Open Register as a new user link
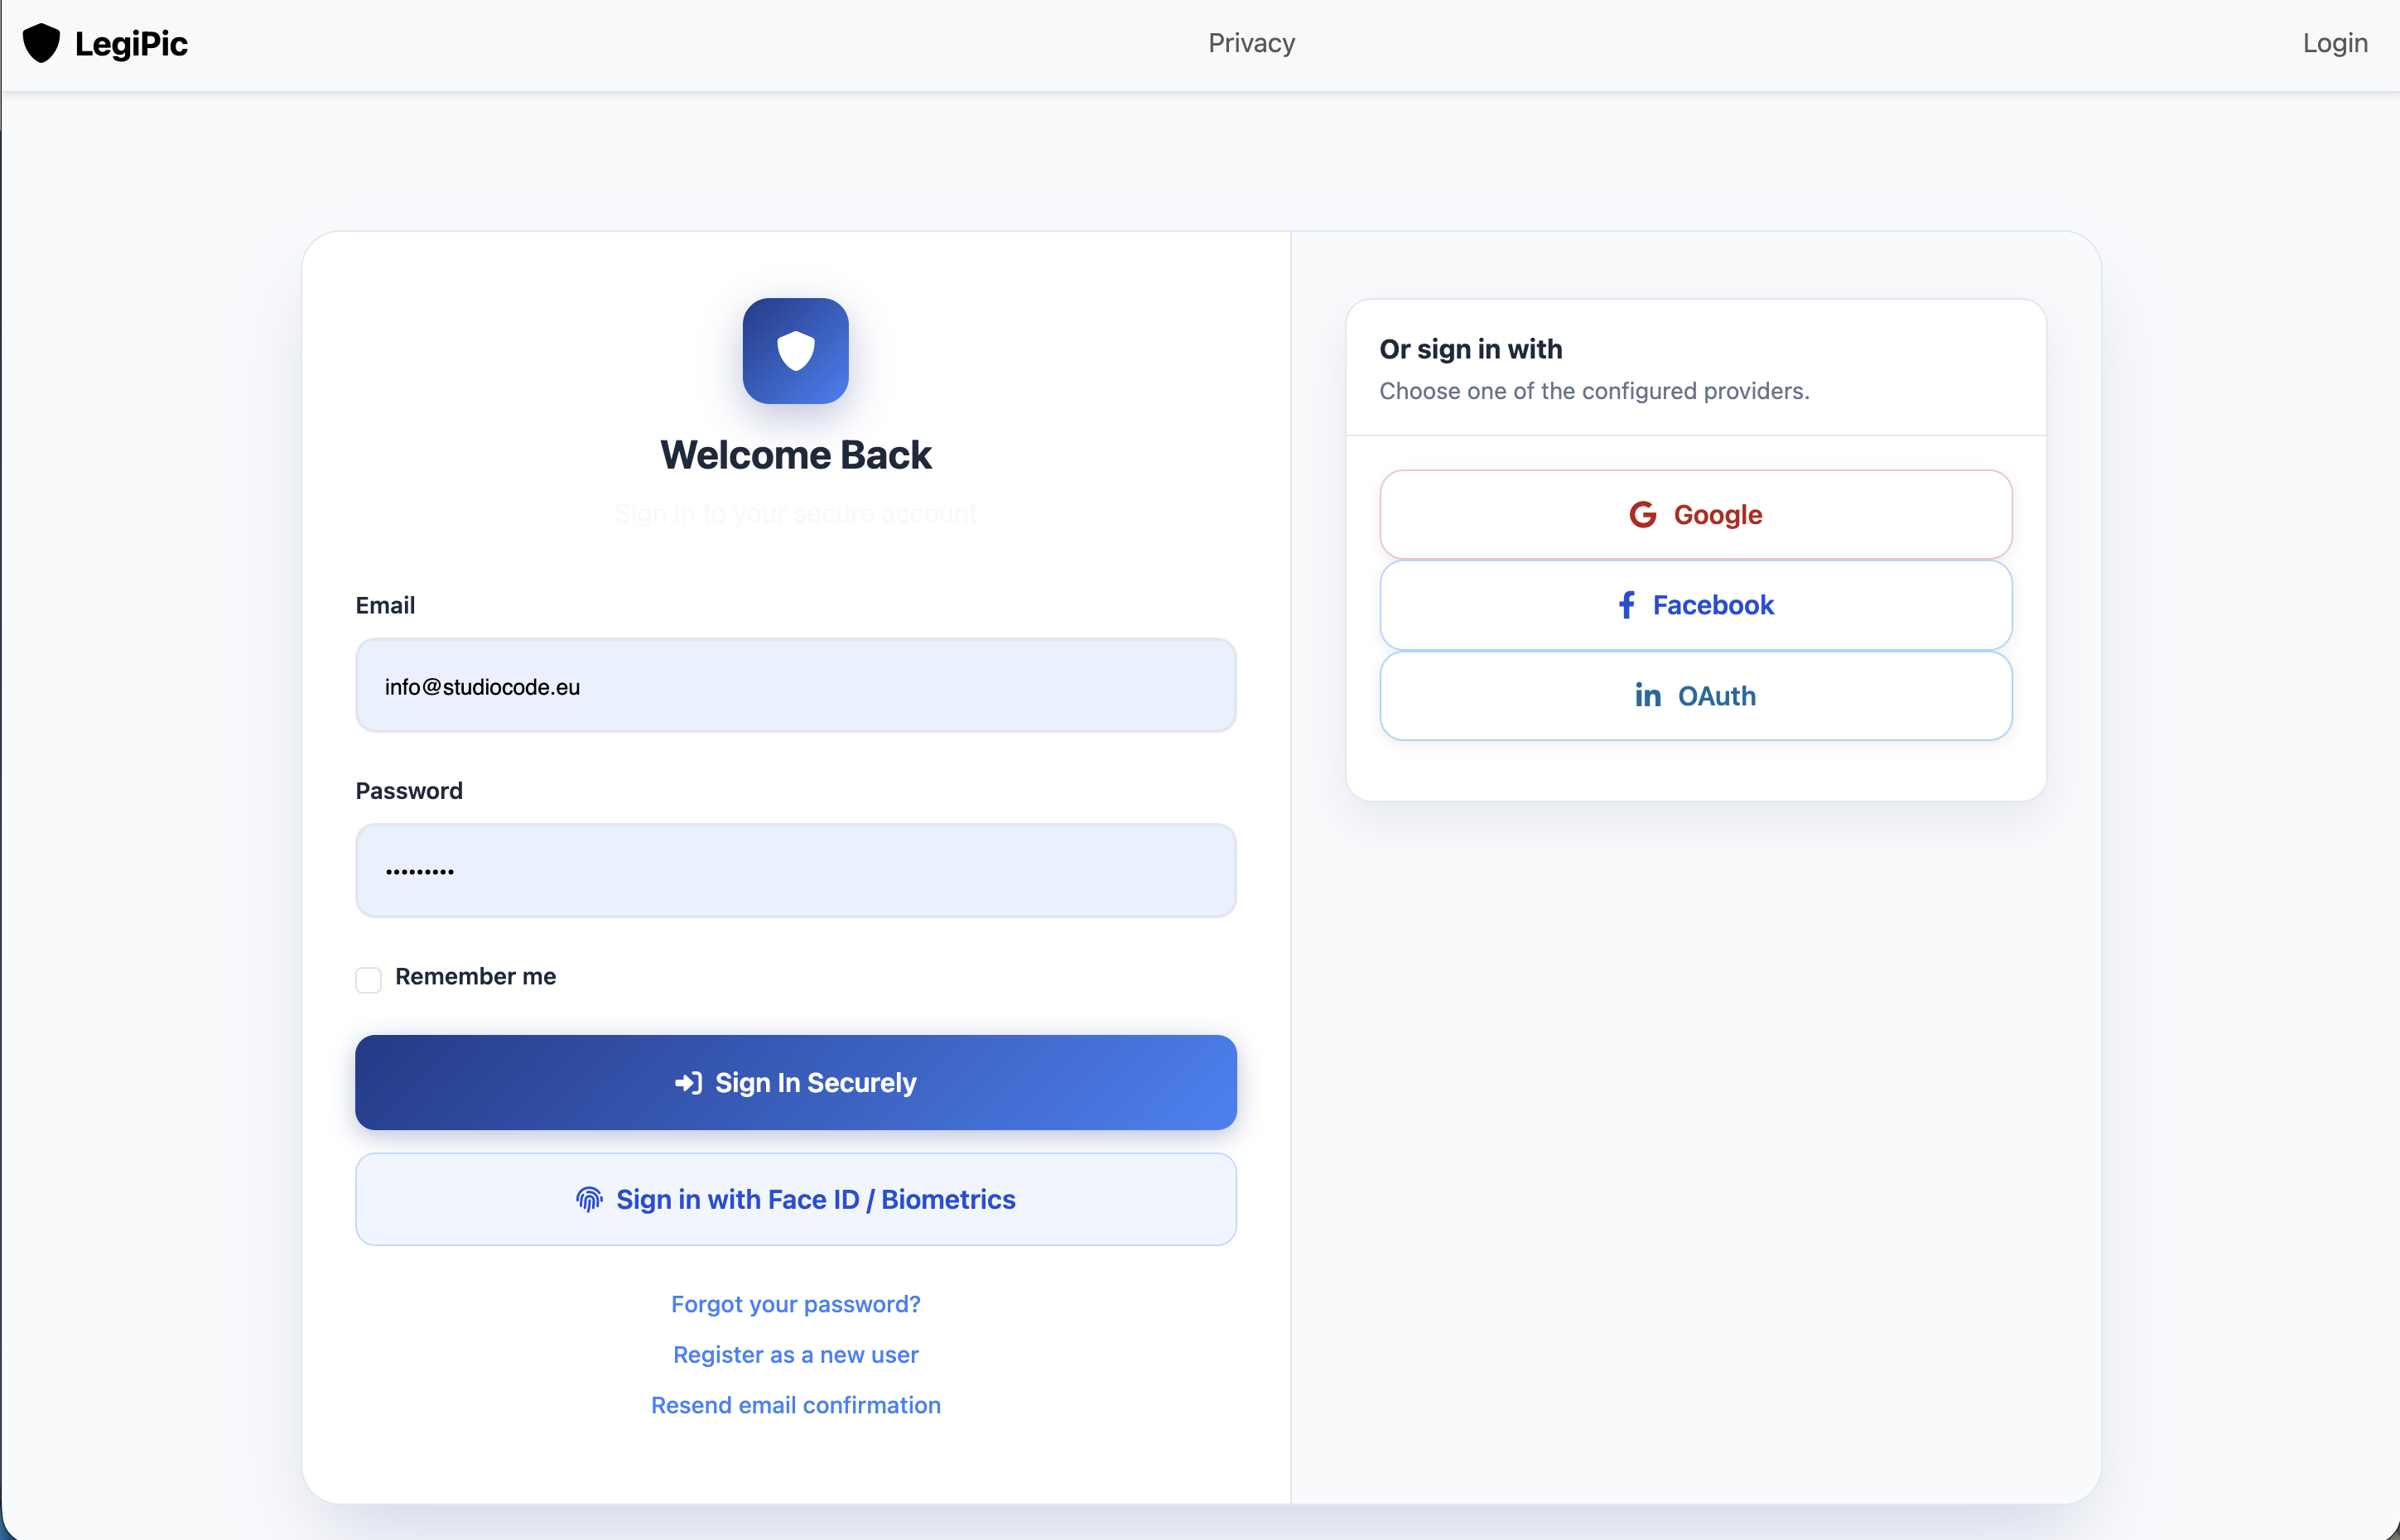 point(796,1354)
